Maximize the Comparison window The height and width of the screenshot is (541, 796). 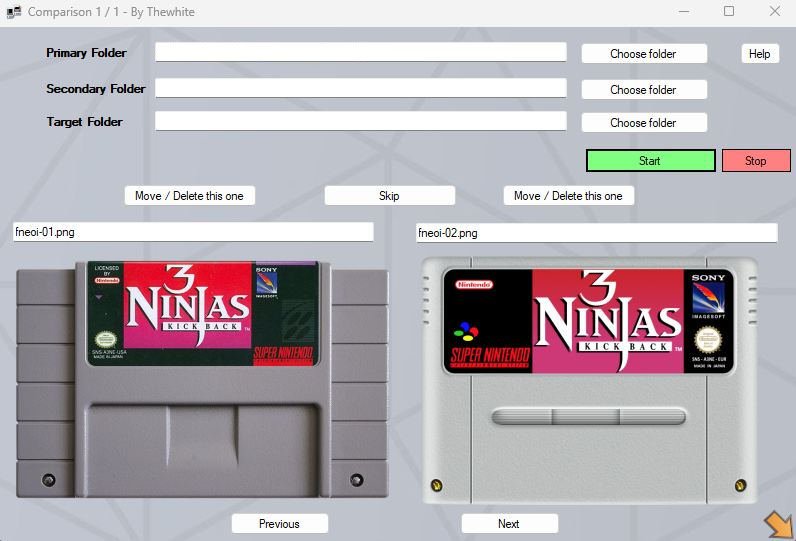pyautogui.click(x=729, y=11)
